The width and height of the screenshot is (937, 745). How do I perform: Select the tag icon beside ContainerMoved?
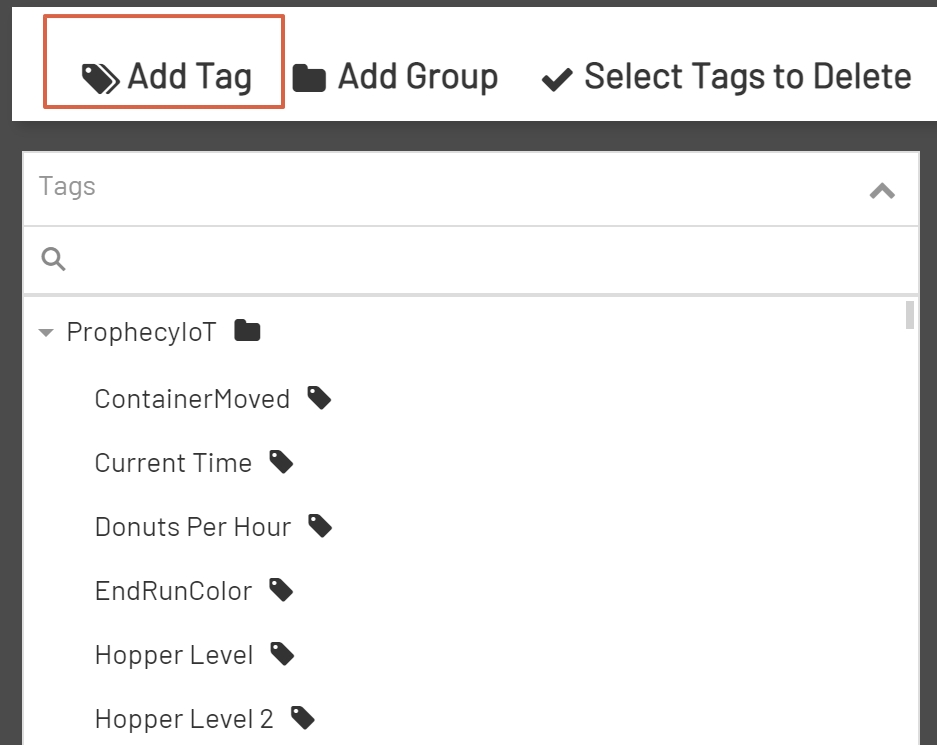click(x=320, y=397)
